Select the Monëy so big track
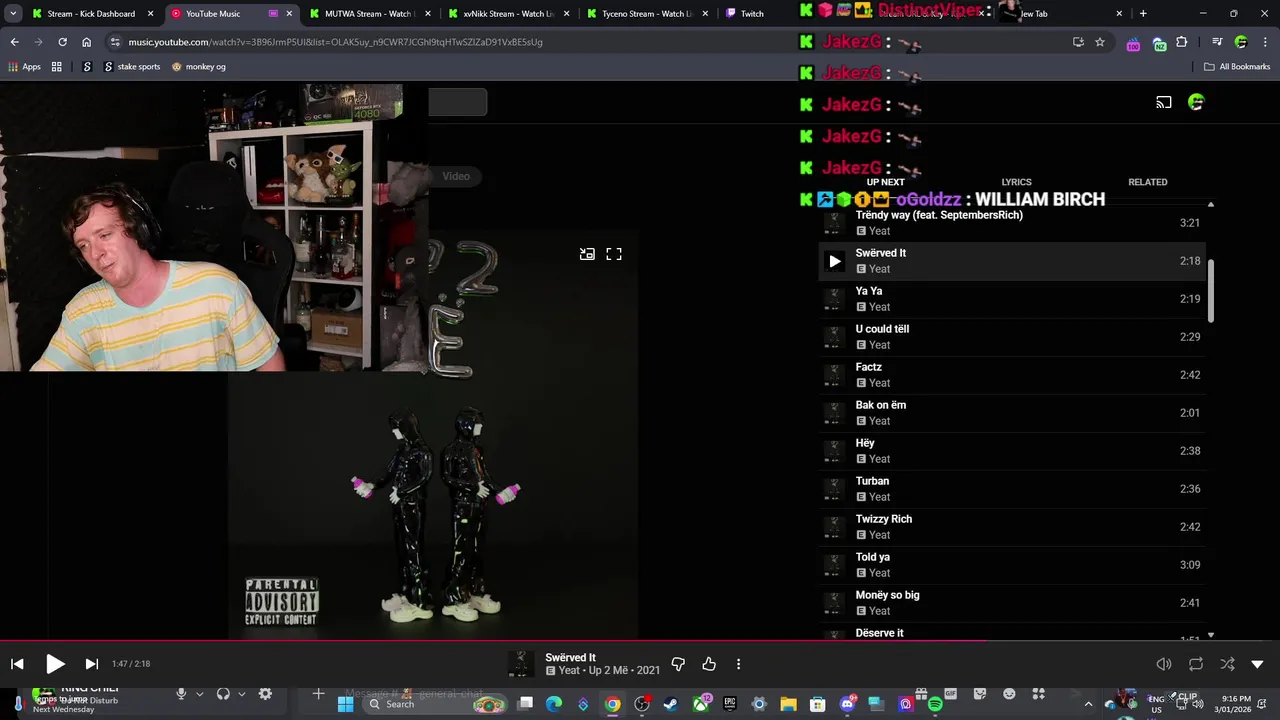The height and width of the screenshot is (720, 1280). (1012, 603)
